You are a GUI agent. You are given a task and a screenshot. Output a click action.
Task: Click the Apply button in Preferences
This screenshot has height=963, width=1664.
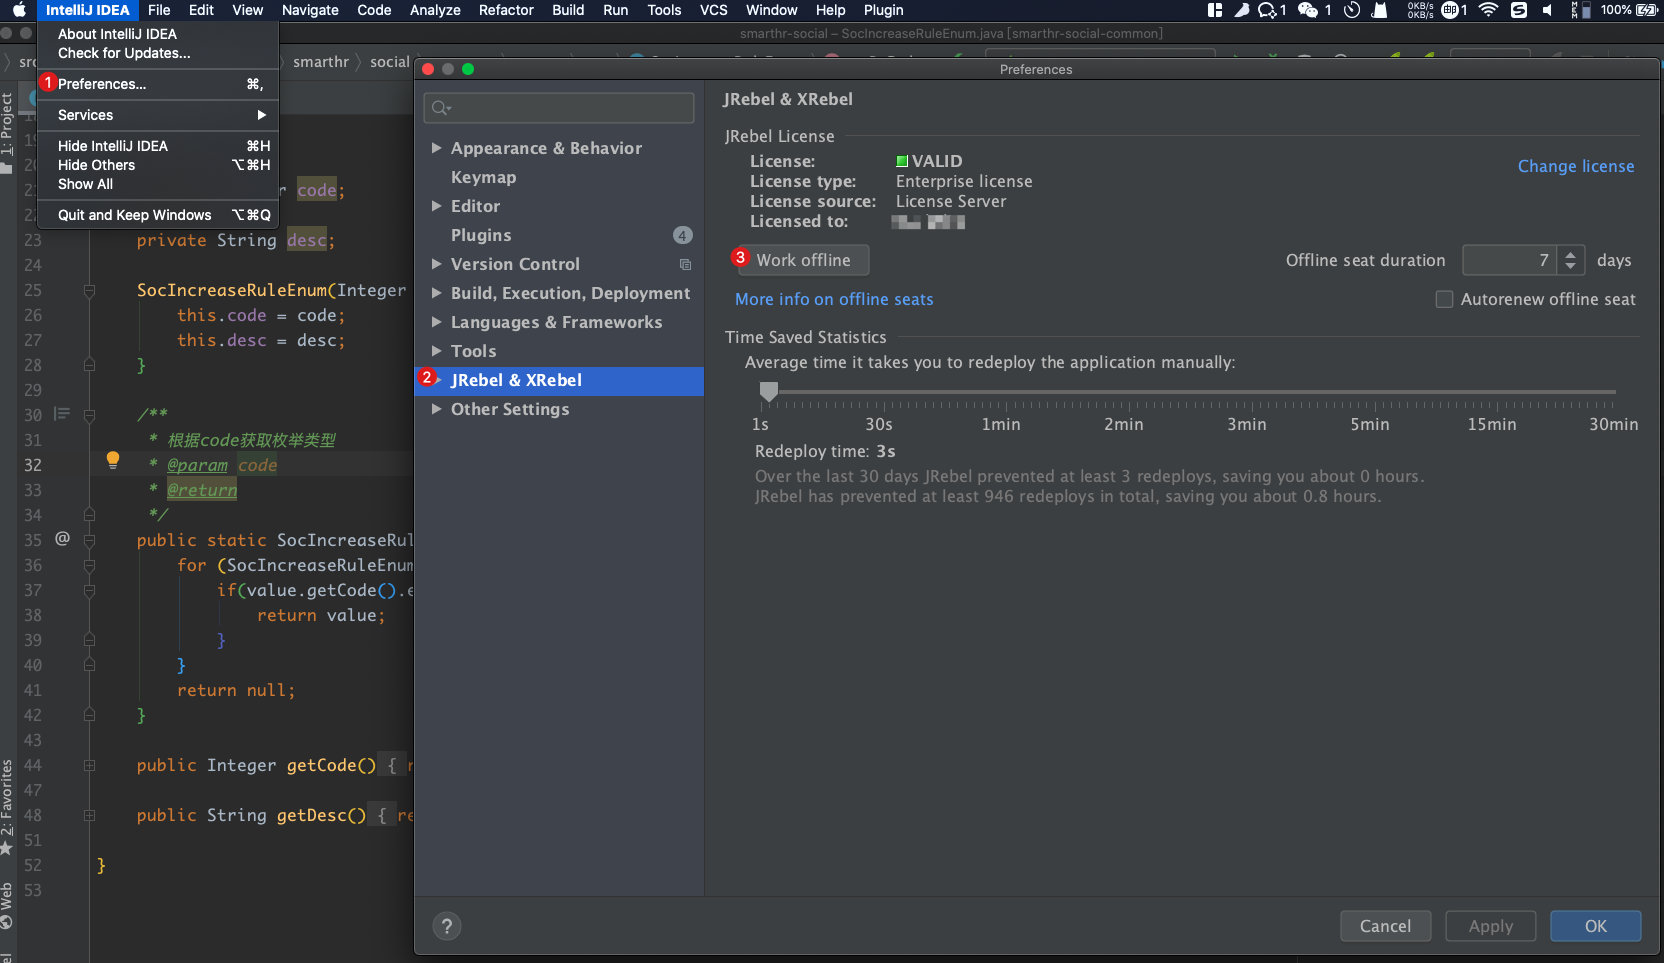[1491, 926]
